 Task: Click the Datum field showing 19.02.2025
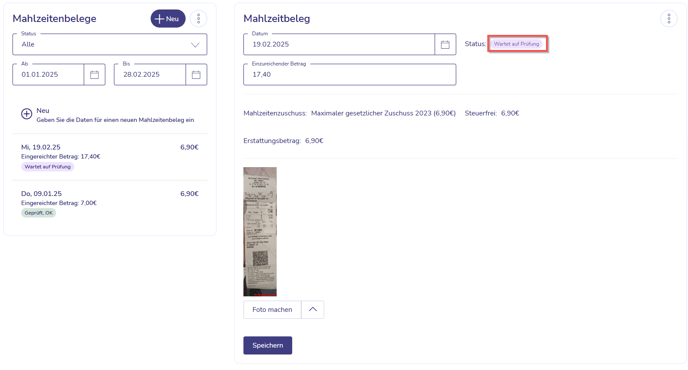click(339, 44)
